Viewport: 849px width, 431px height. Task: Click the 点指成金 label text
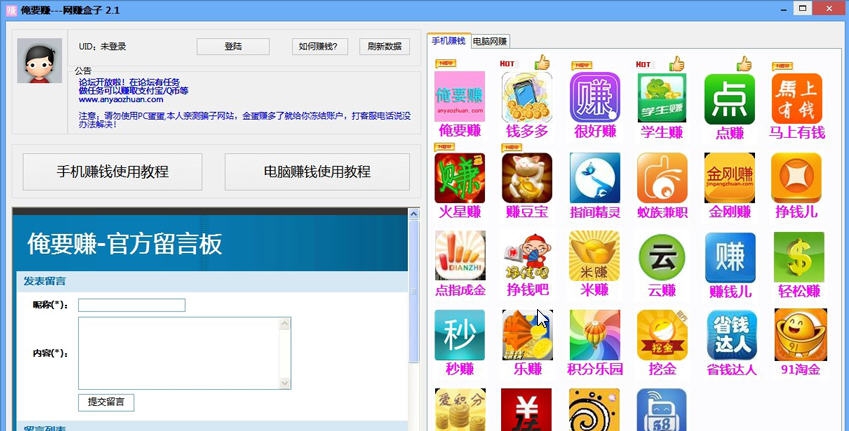pos(460,290)
